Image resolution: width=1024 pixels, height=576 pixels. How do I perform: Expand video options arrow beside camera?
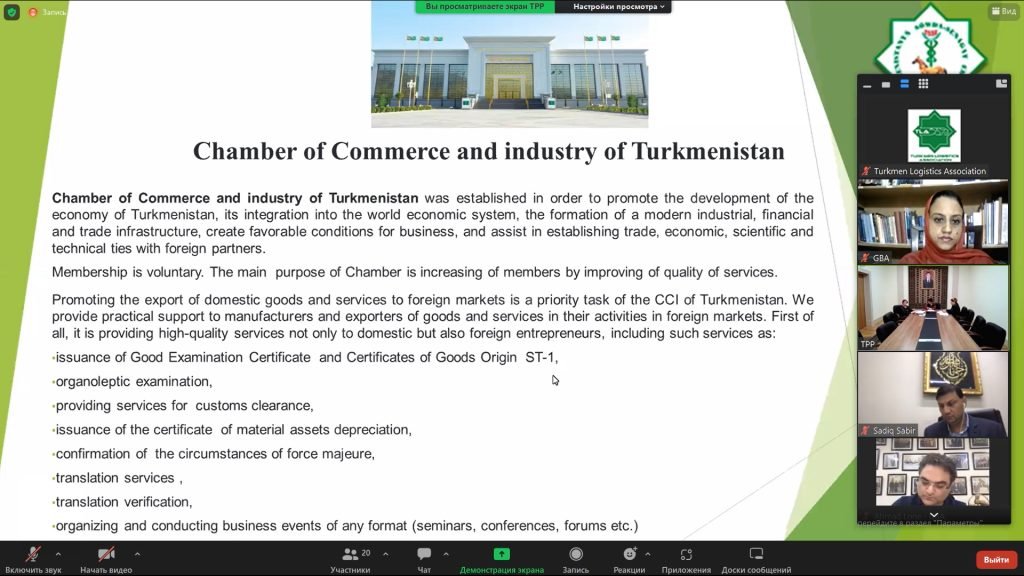[x=137, y=554]
